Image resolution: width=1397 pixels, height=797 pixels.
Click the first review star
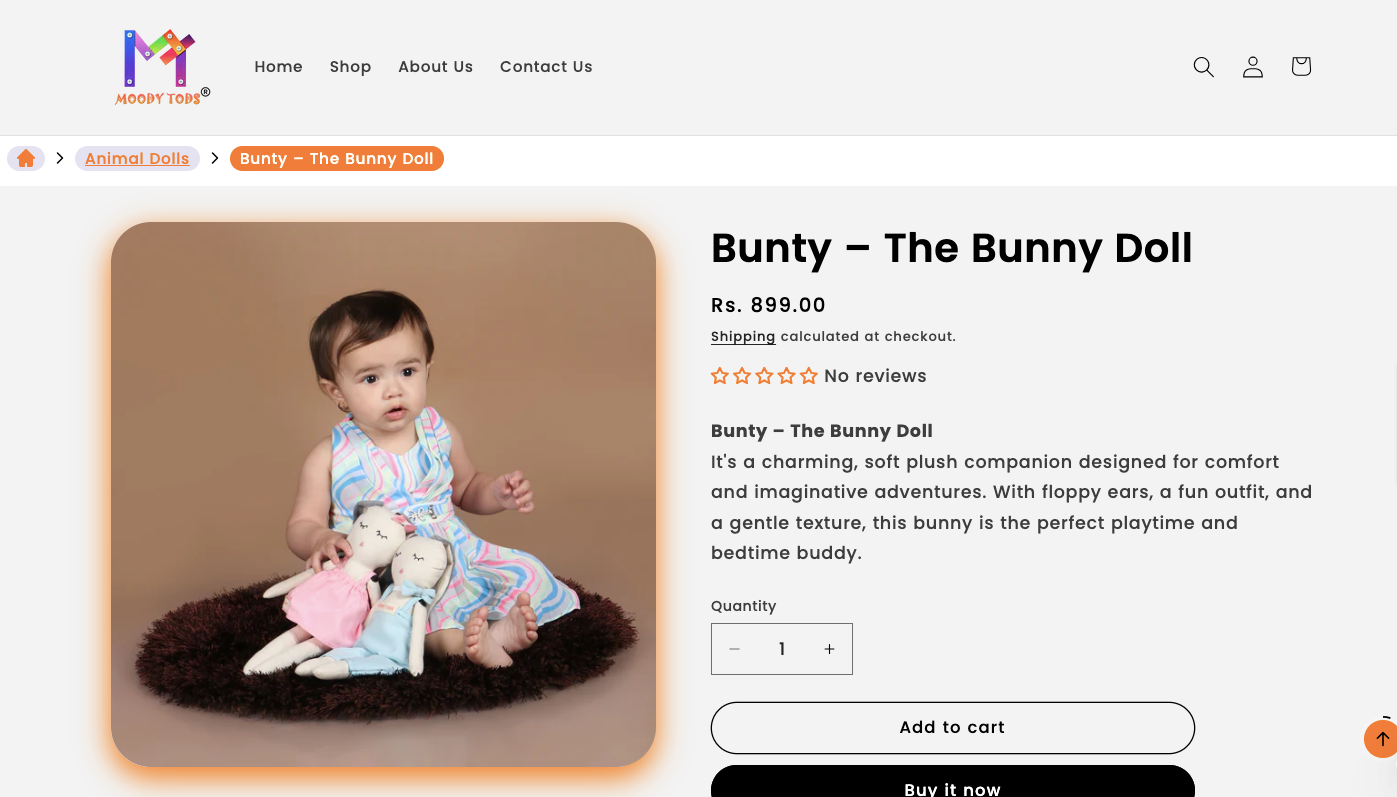pyautogui.click(x=720, y=376)
